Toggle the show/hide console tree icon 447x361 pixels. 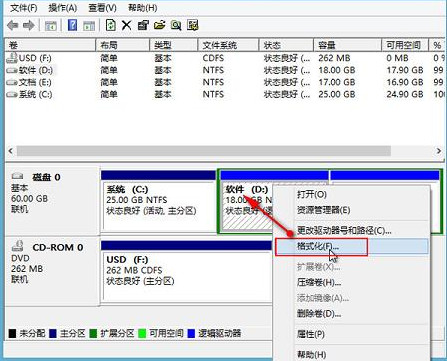(x=51, y=25)
